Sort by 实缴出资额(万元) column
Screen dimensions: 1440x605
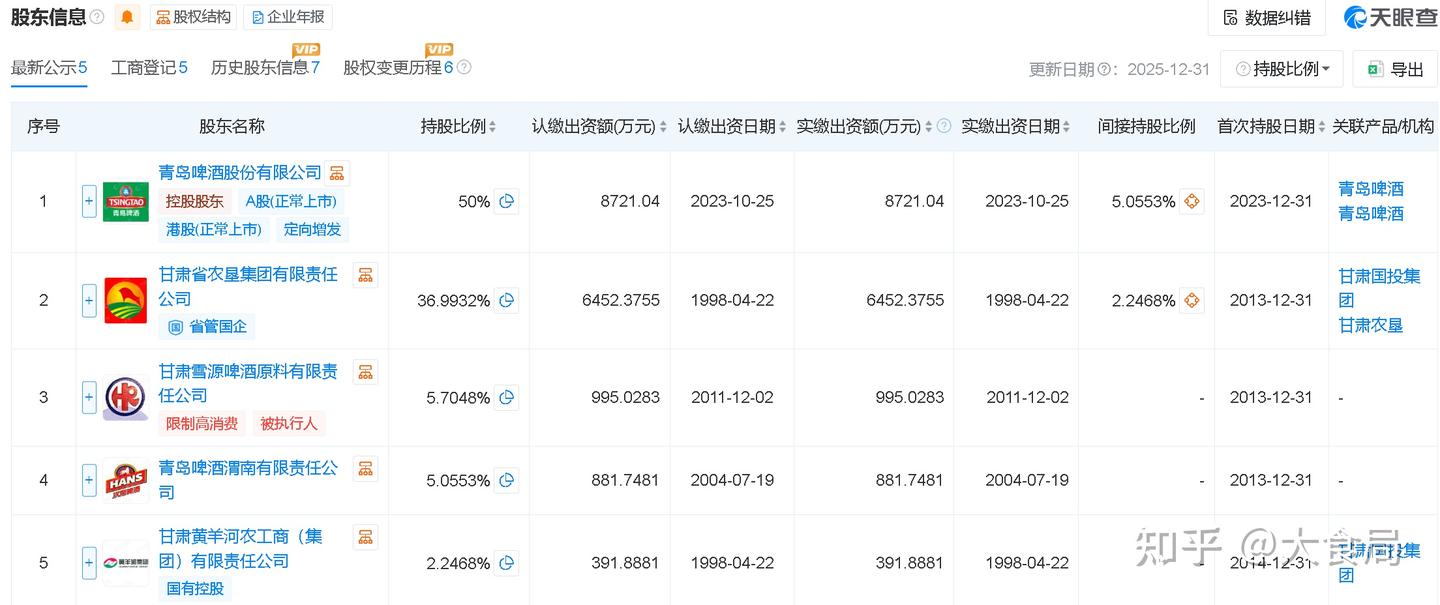pos(928,127)
